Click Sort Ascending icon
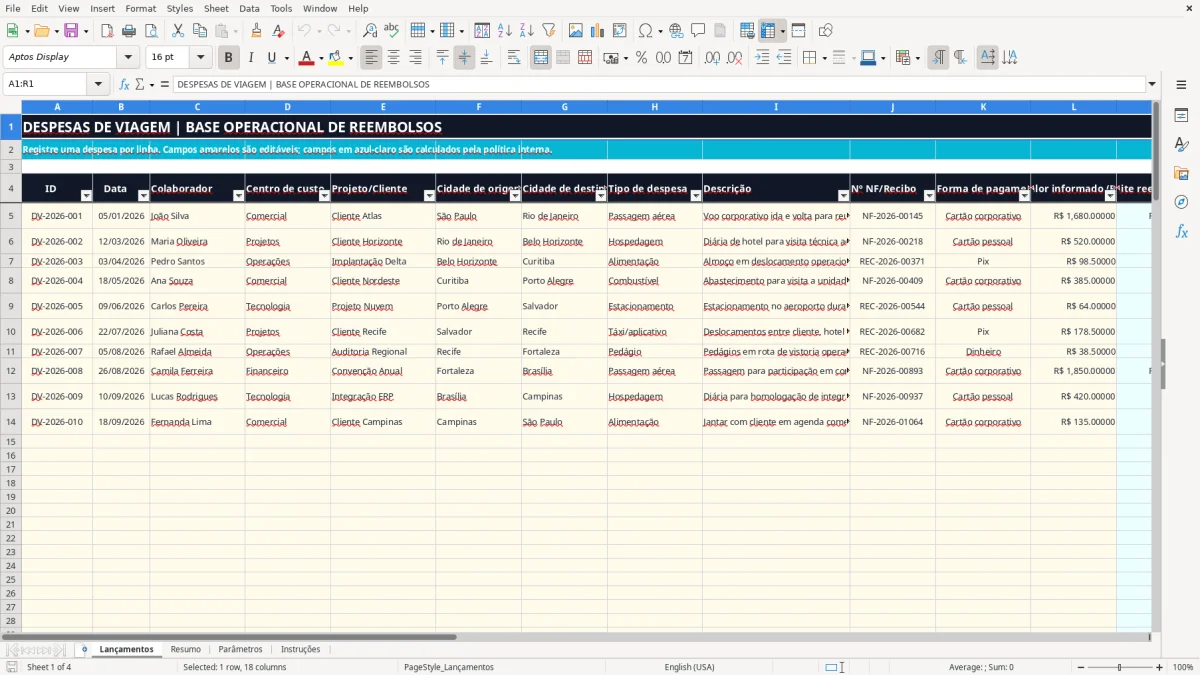This screenshot has height=675, width=1200. click(505, 30)
